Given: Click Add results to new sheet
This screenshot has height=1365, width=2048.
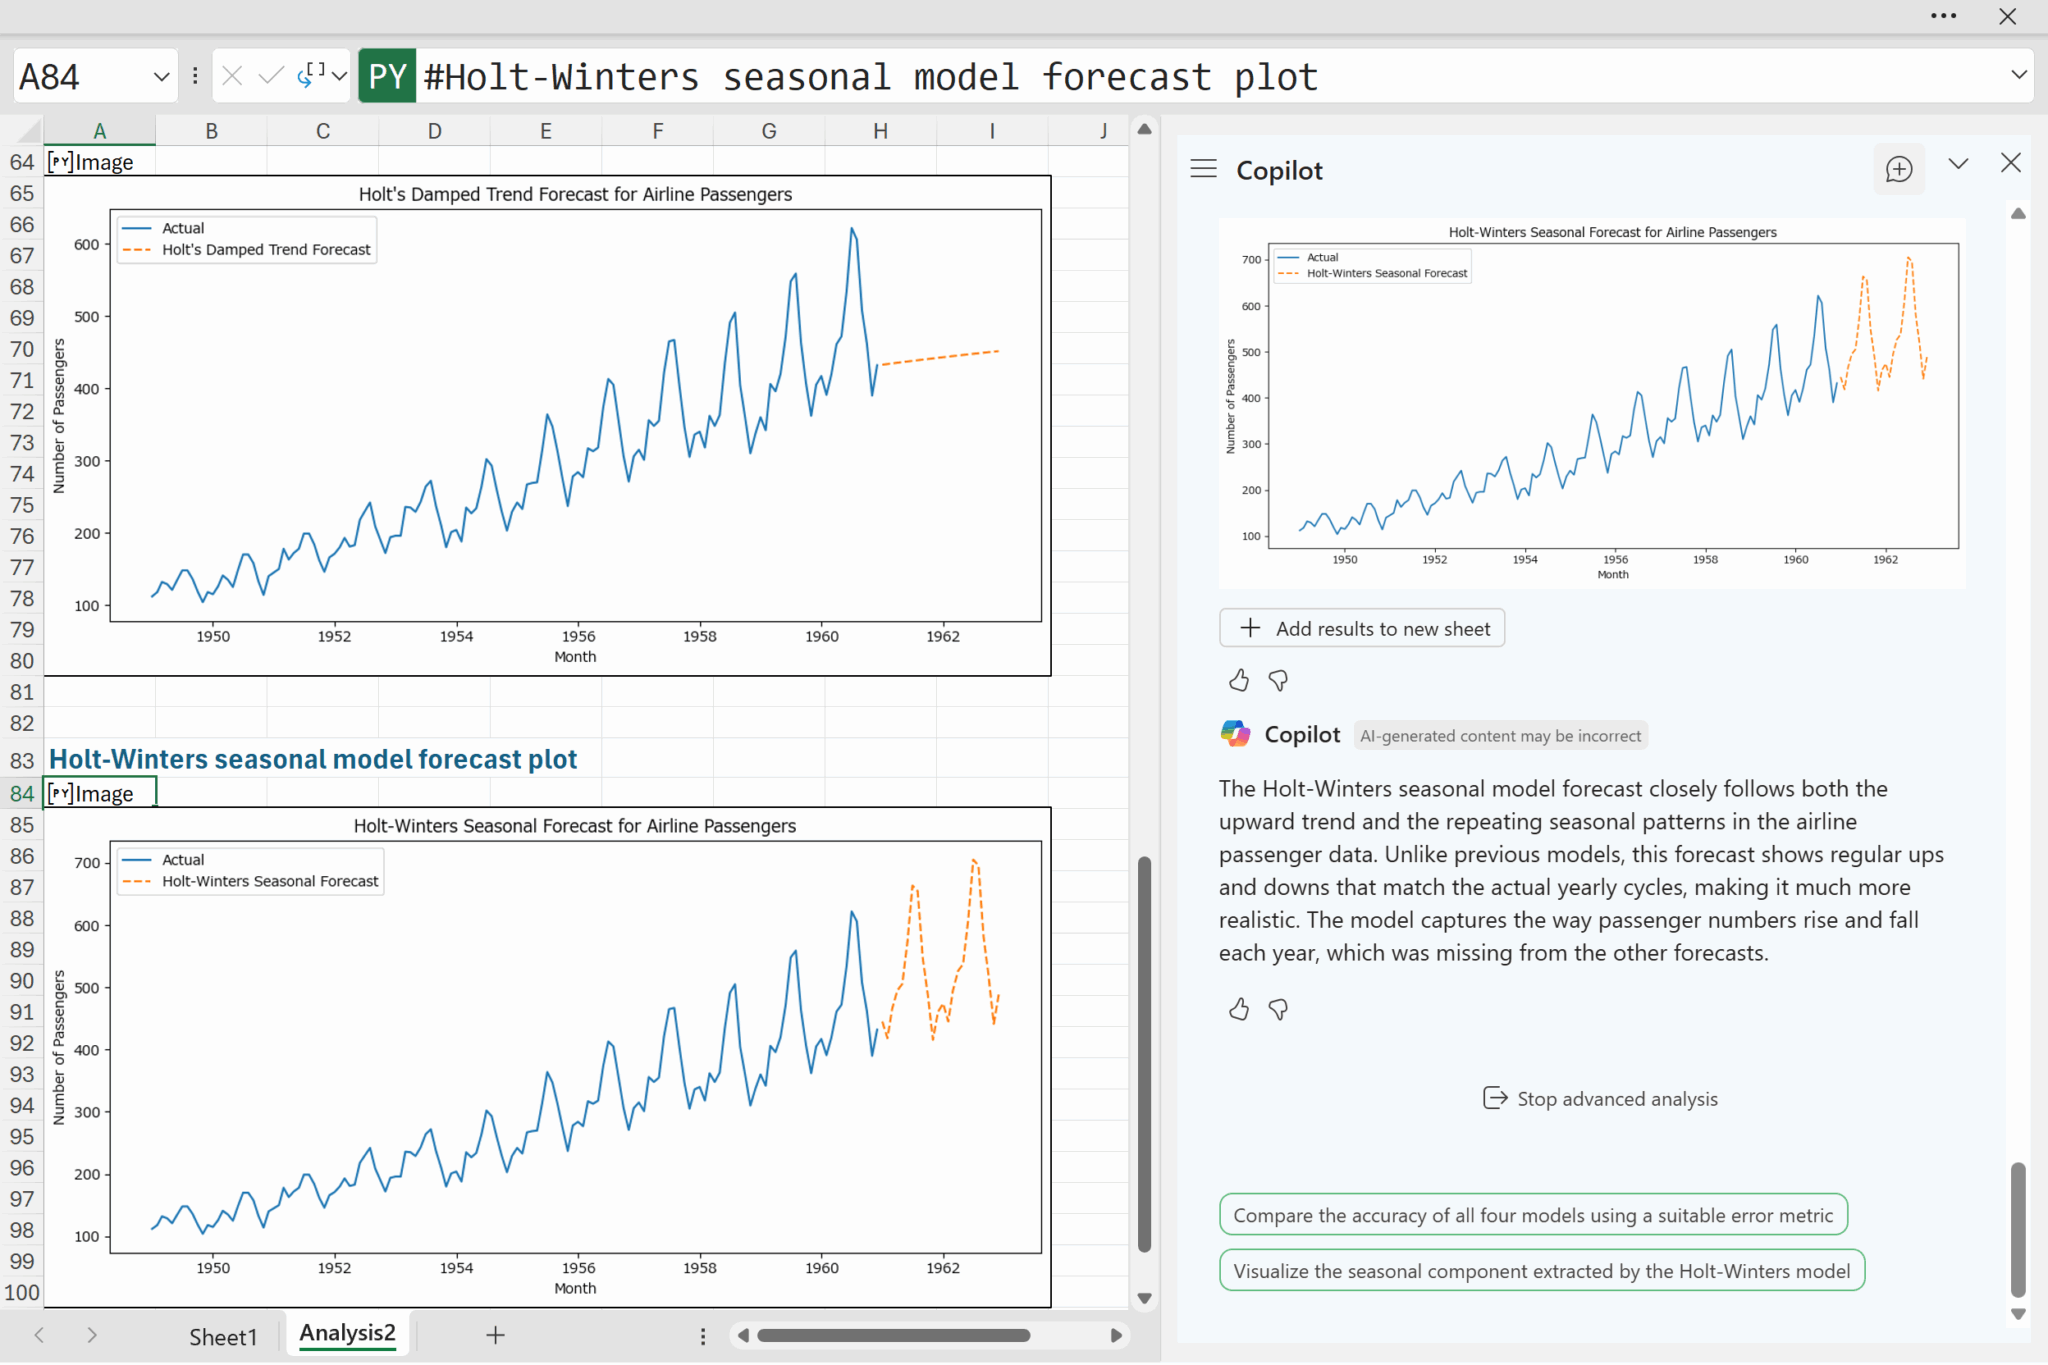Looking at the screenshot, I should [1361, 628].
